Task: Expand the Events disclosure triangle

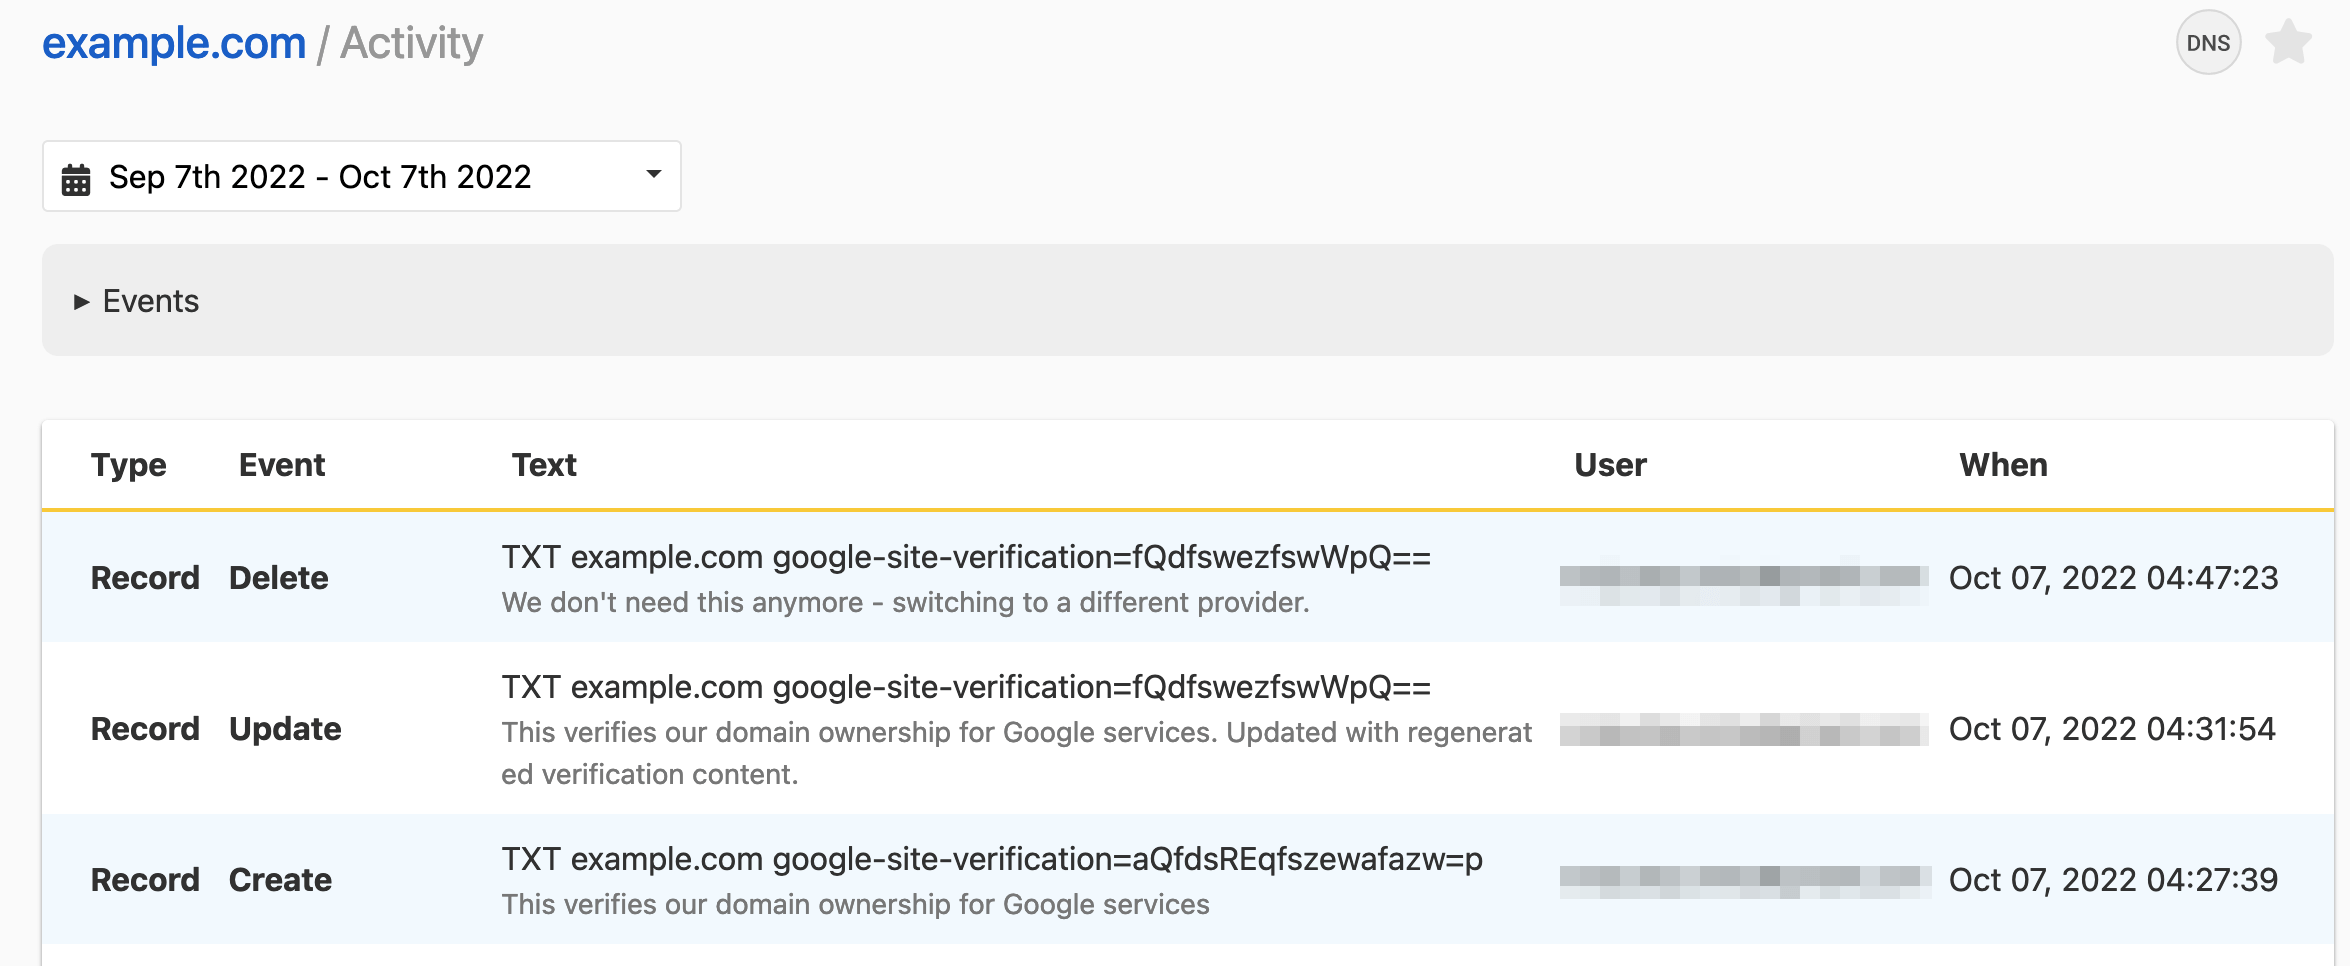Action: (82, 302)
